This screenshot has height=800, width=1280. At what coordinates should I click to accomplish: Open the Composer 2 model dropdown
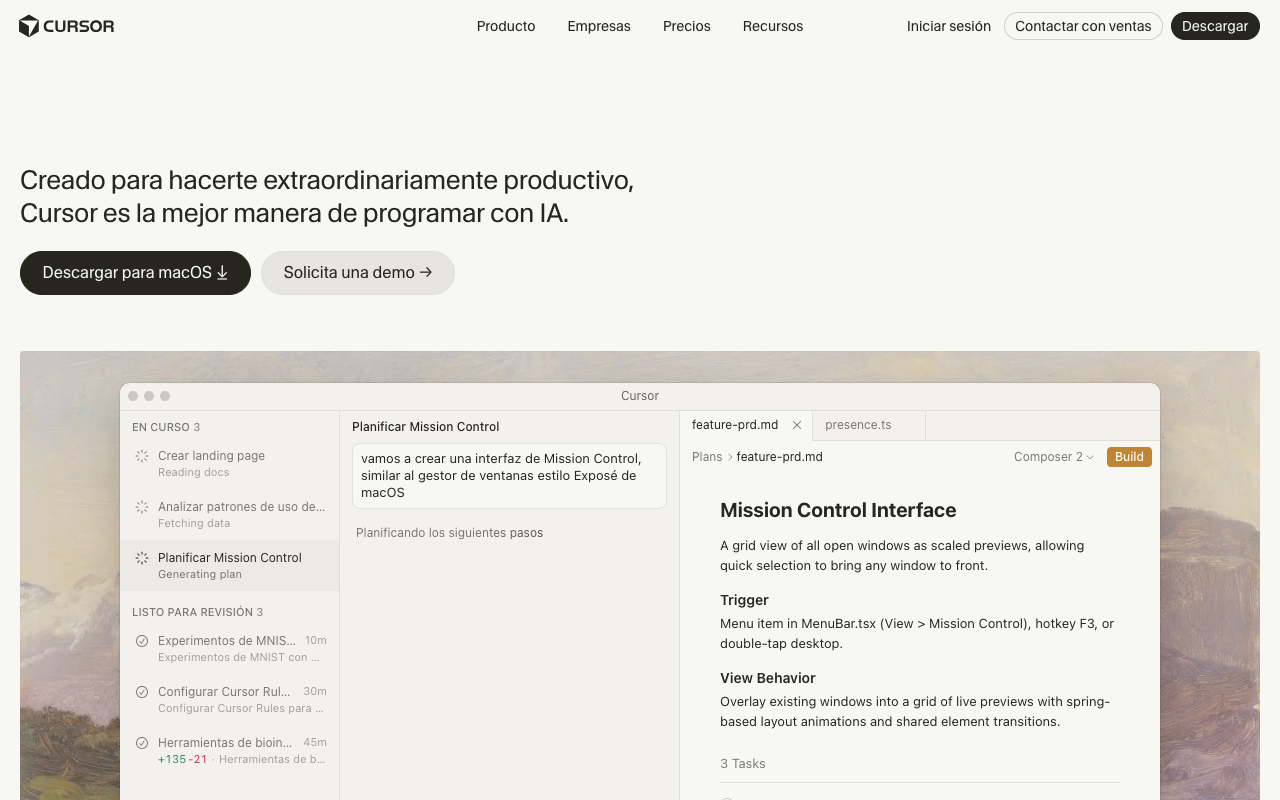[1053, 457]
